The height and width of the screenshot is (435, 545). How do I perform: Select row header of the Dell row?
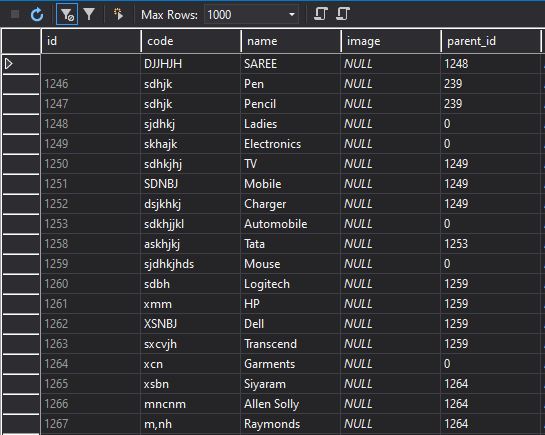tap(21, 324)
